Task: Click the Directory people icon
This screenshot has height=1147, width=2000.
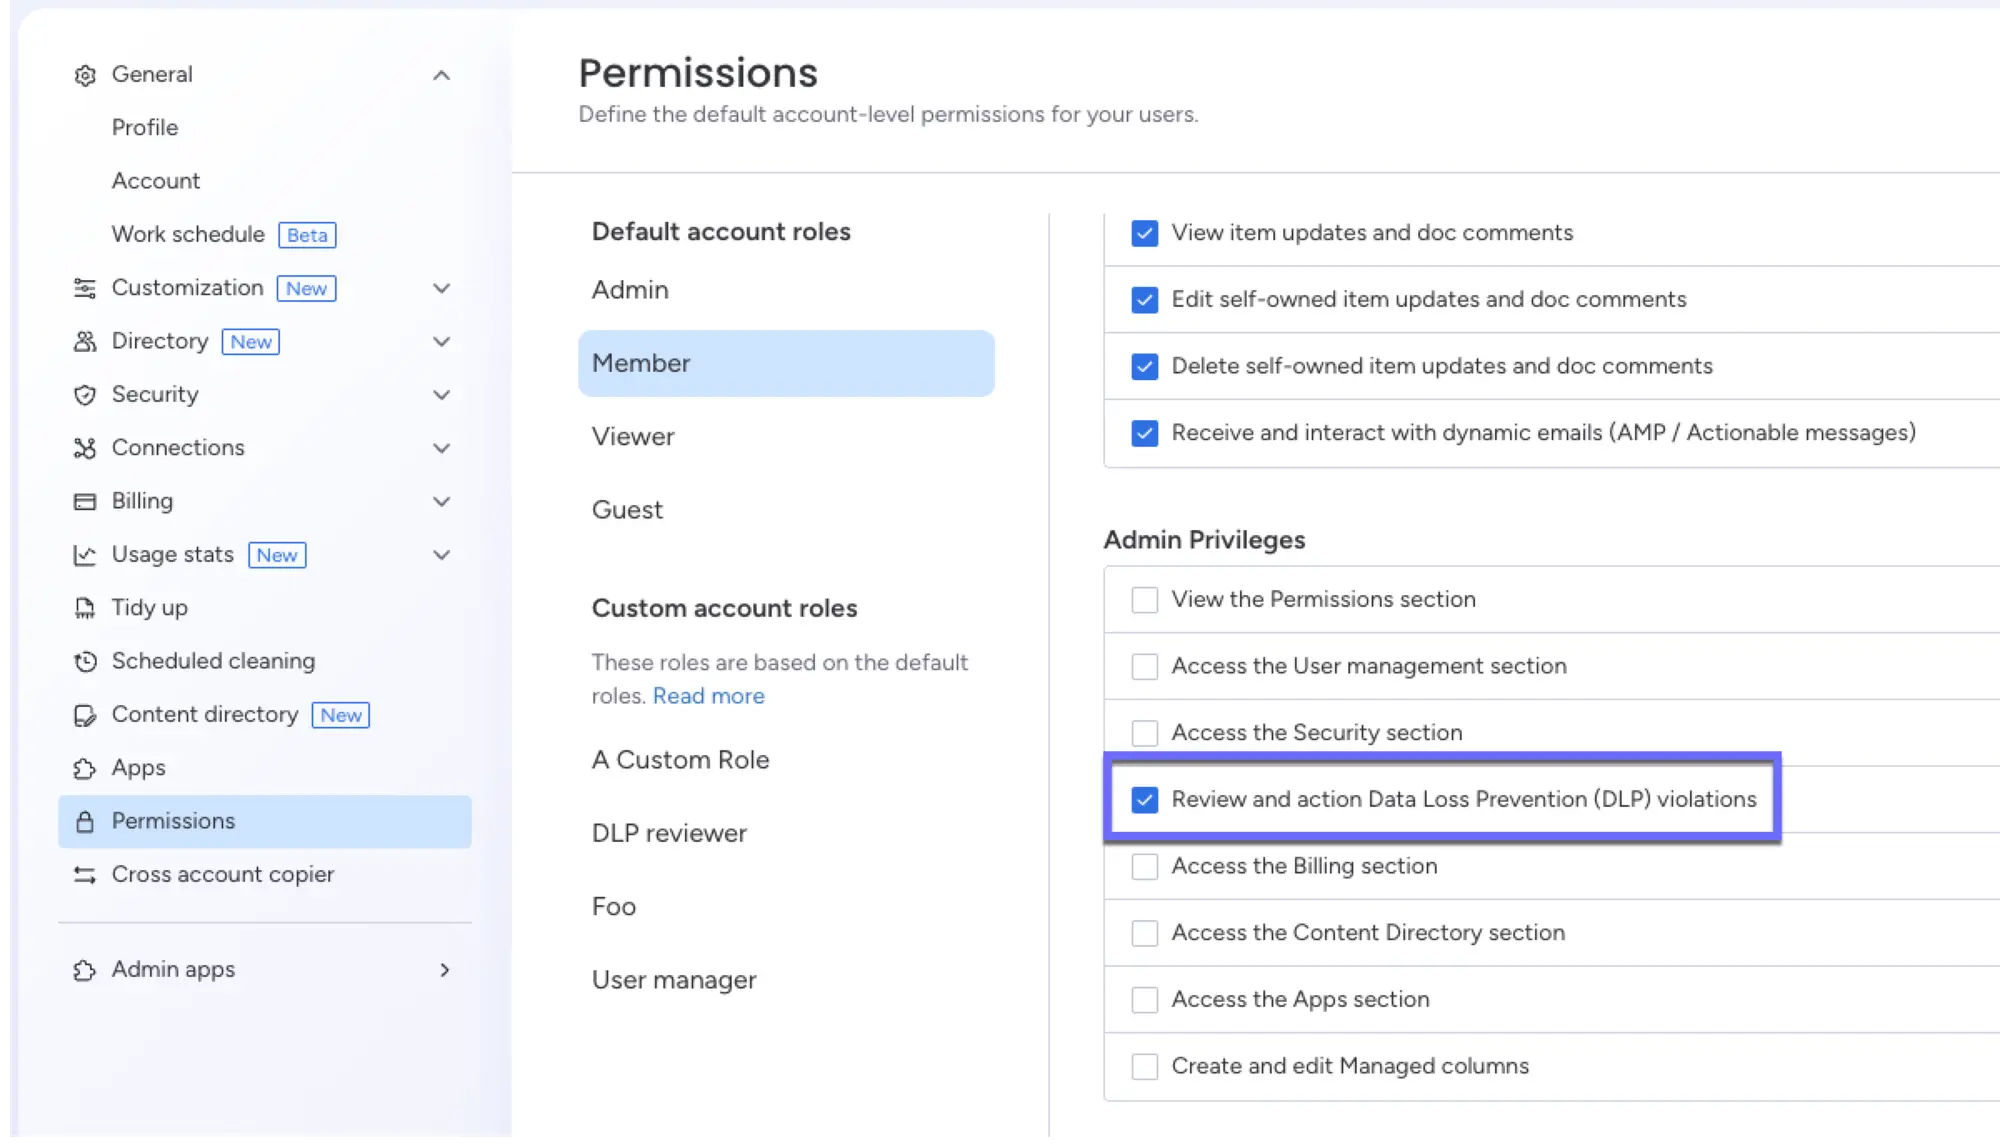Action: (x=85, y=342)
